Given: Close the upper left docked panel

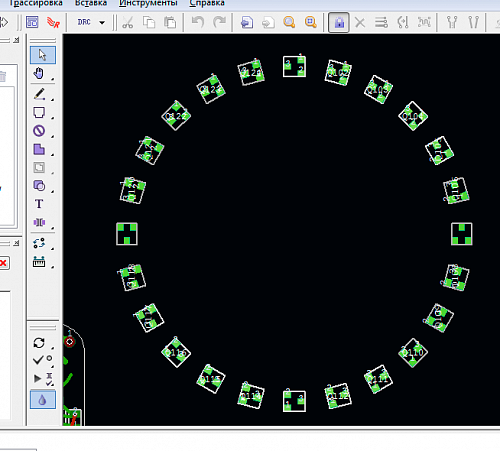Looking at the screenshot, I should (16, 40).
